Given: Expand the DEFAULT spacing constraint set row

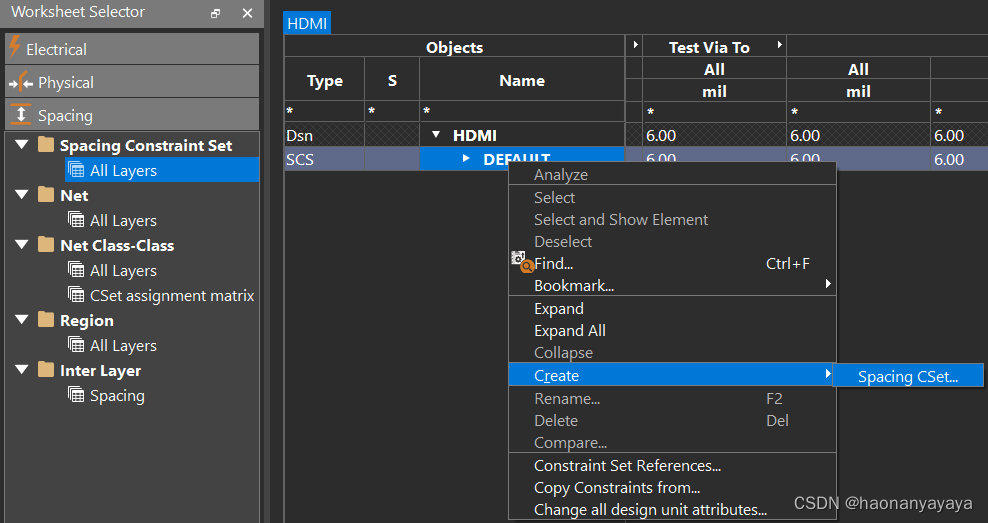Looking at the screenshot, I should 466,158.
